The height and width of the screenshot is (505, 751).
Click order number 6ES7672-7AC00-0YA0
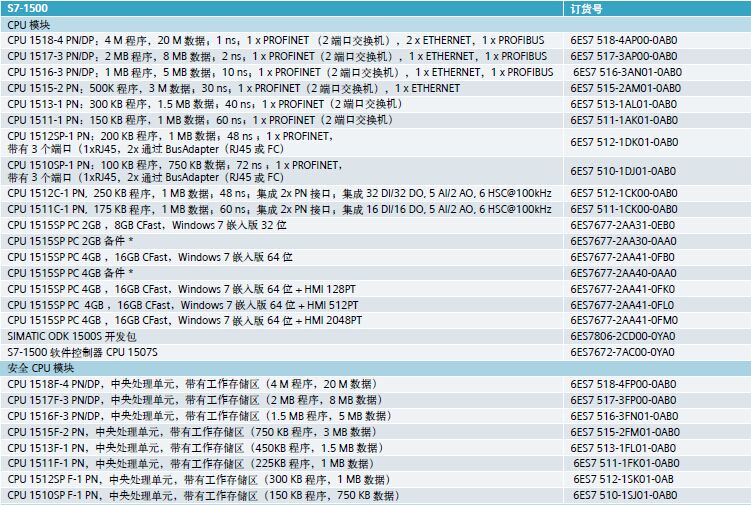622,353
